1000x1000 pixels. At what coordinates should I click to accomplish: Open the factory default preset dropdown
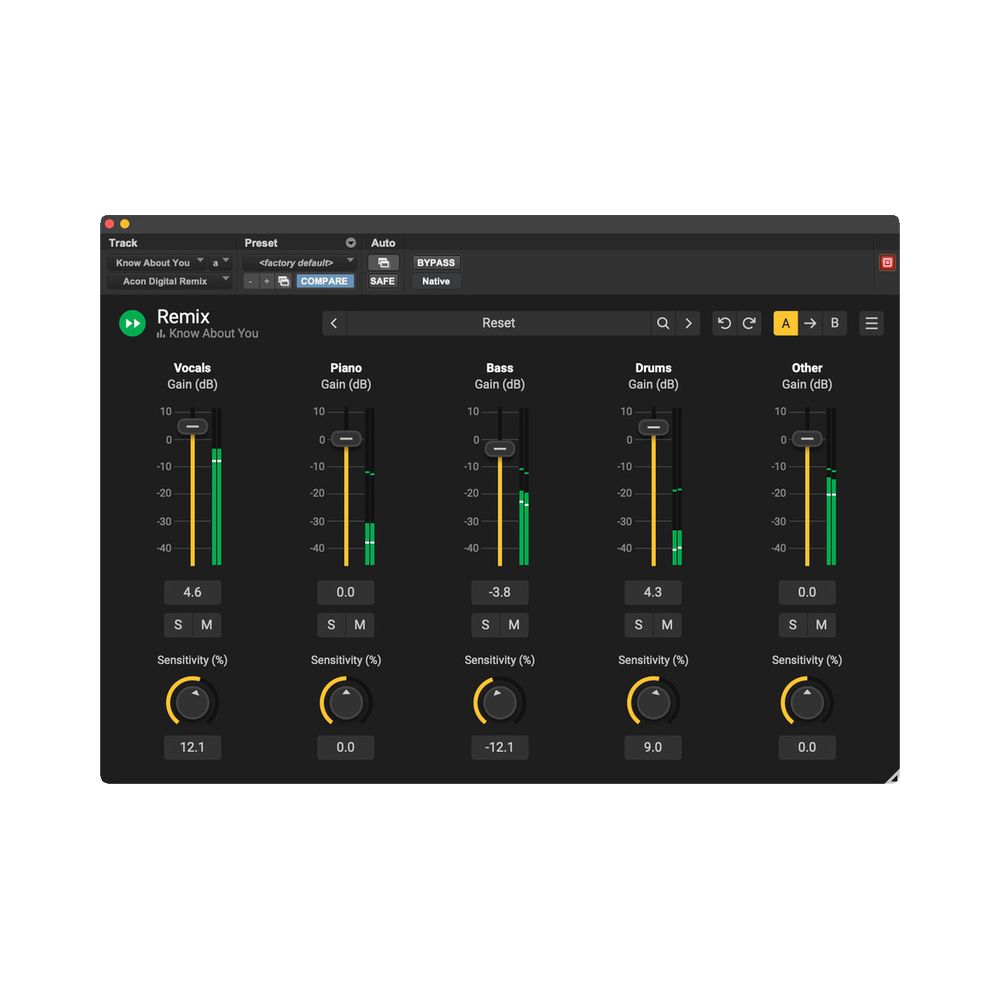pyautogui.click(x=300, y=263)
